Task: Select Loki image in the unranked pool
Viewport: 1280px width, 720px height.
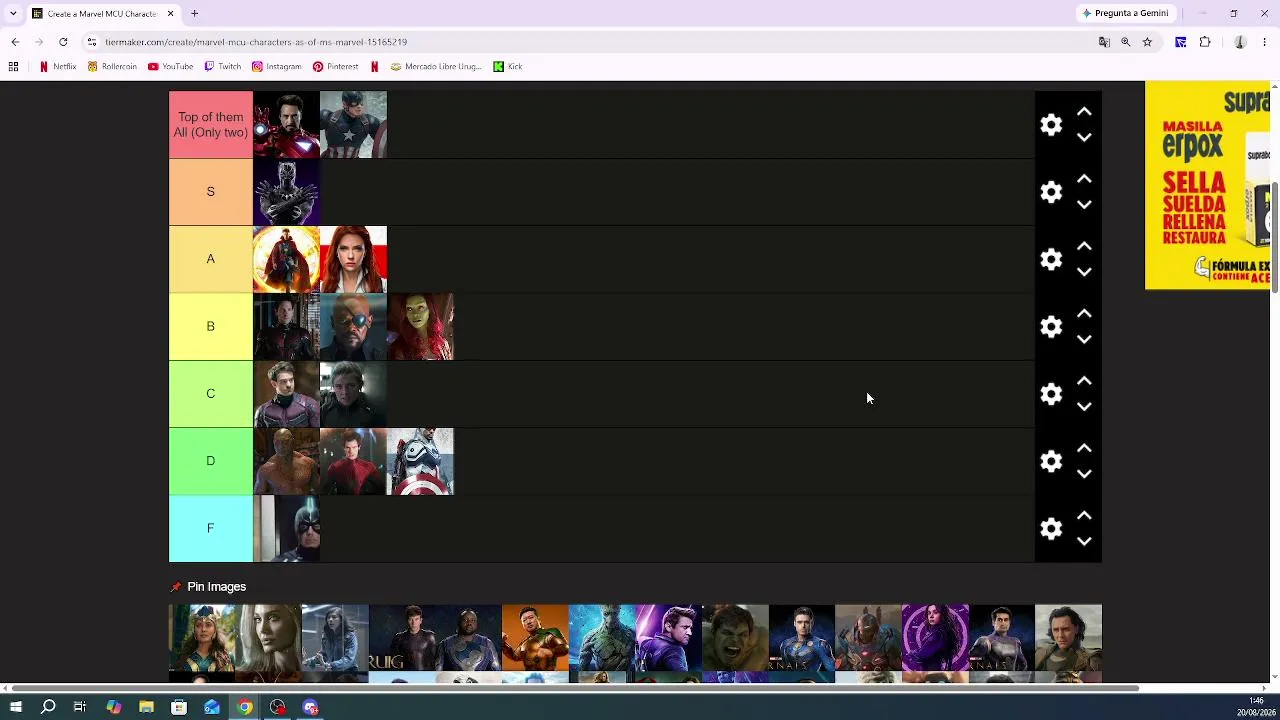Action: tap(1068, 637)
